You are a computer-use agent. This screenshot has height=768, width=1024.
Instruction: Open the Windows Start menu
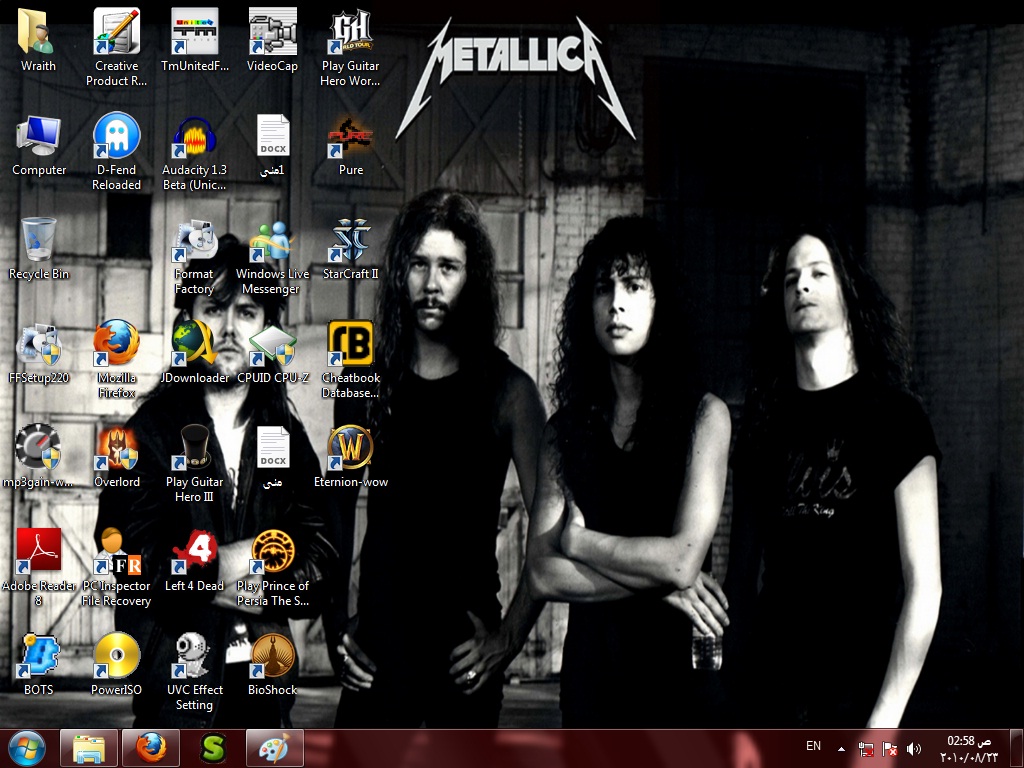tap(26, 748)
